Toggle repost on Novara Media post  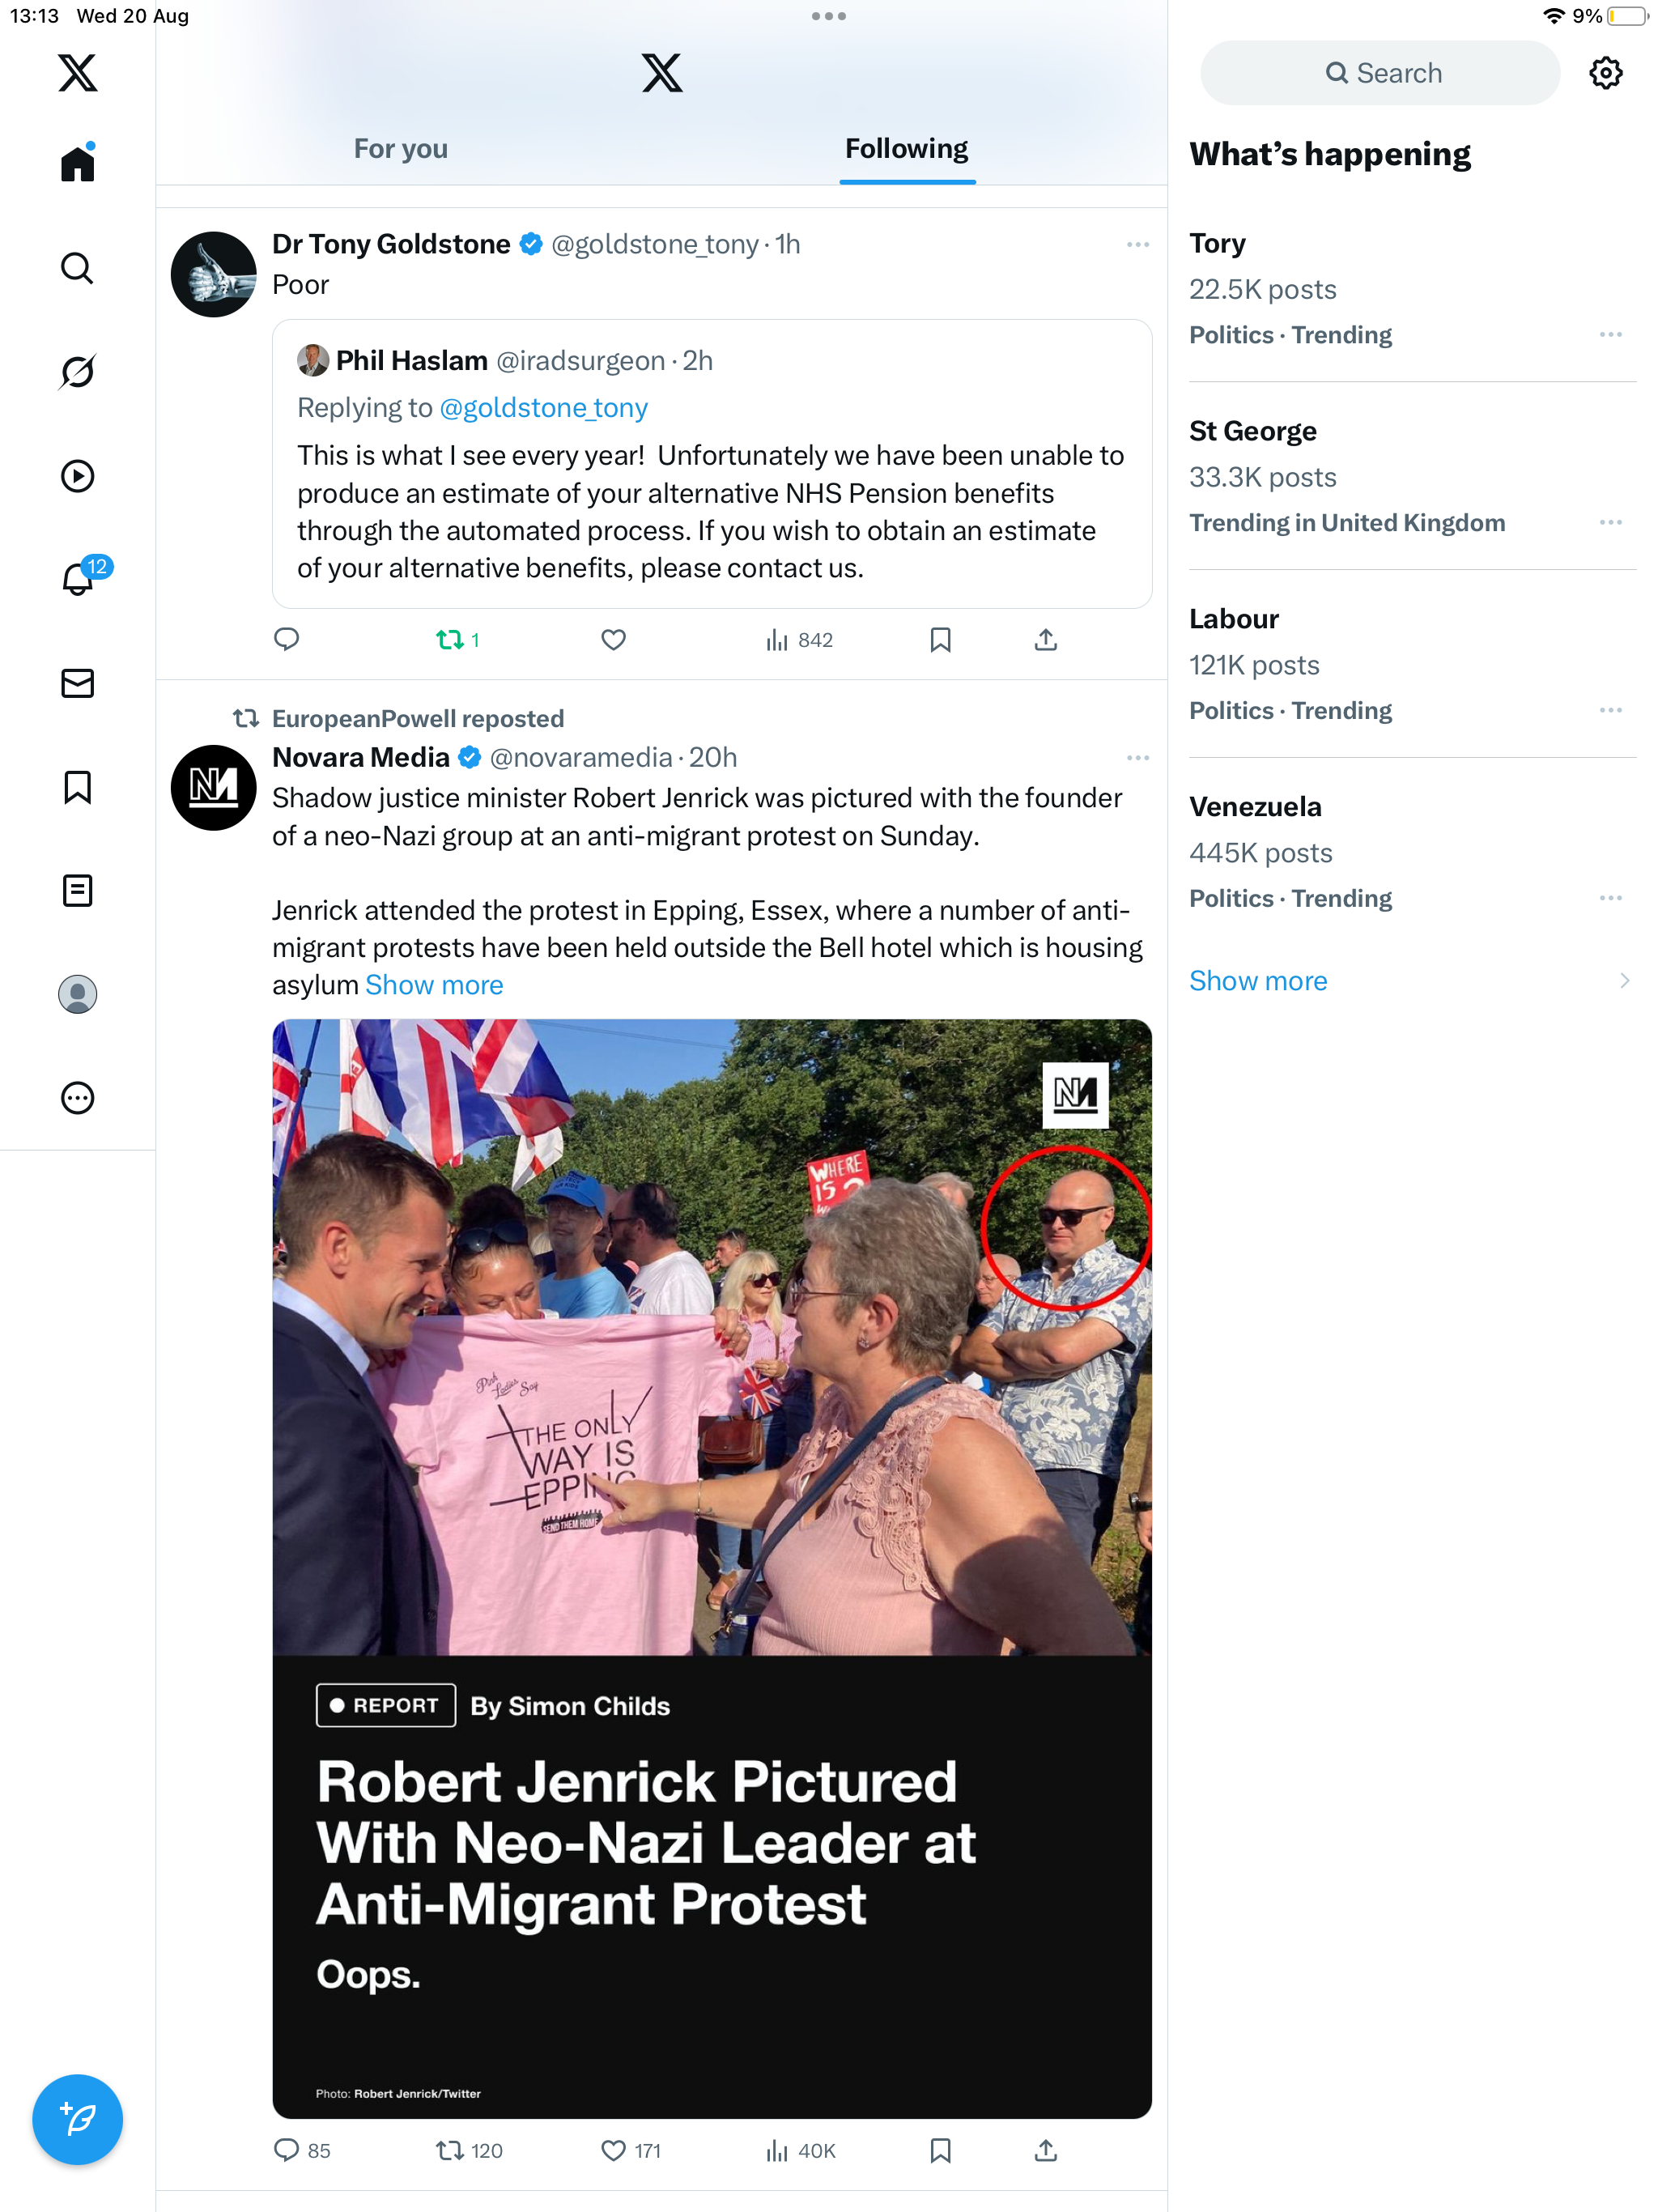tap(450, 2150)
